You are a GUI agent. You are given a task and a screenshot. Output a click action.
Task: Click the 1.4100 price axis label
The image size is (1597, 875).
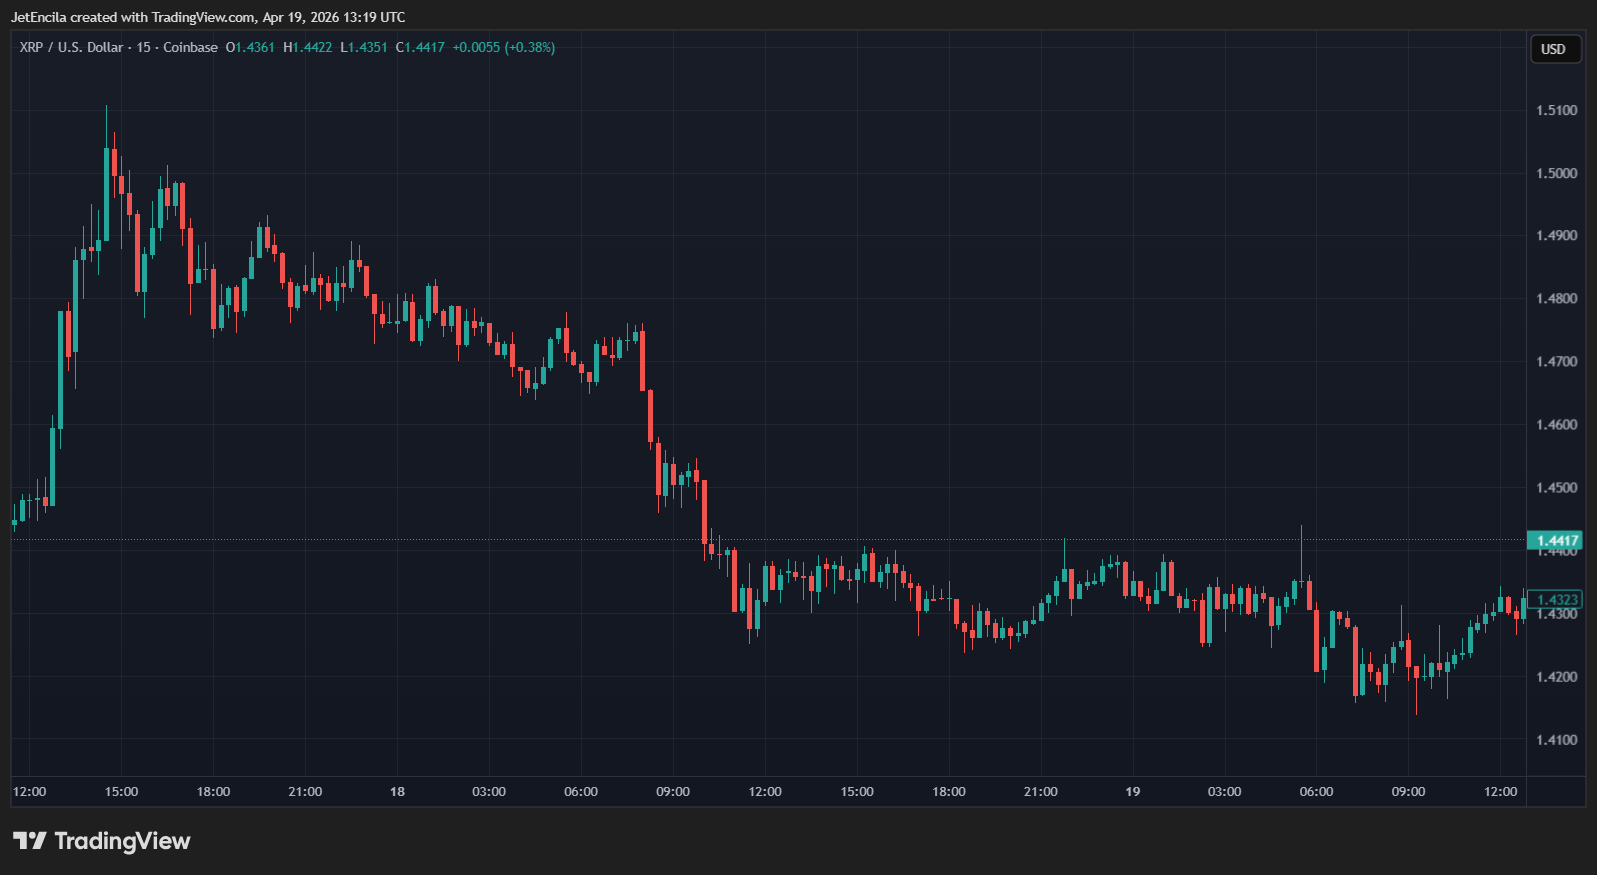1556,740
